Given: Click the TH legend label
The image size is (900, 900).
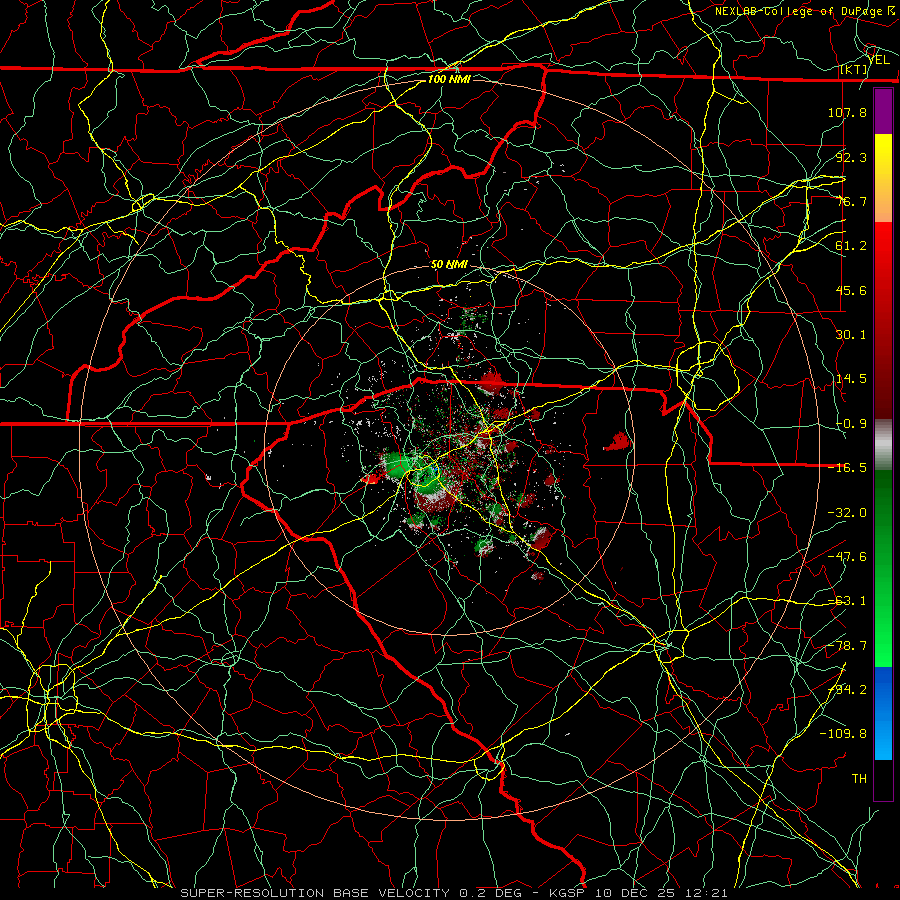Looking at the screenshot, I should (x=859, y=779).
